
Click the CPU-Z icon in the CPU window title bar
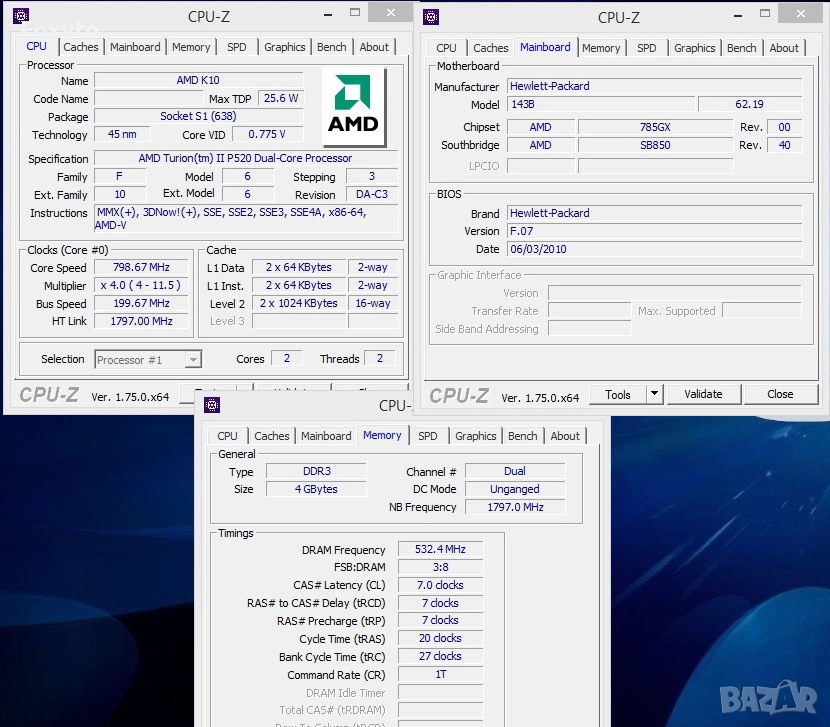pyautogui.click(x=20, y=16)
